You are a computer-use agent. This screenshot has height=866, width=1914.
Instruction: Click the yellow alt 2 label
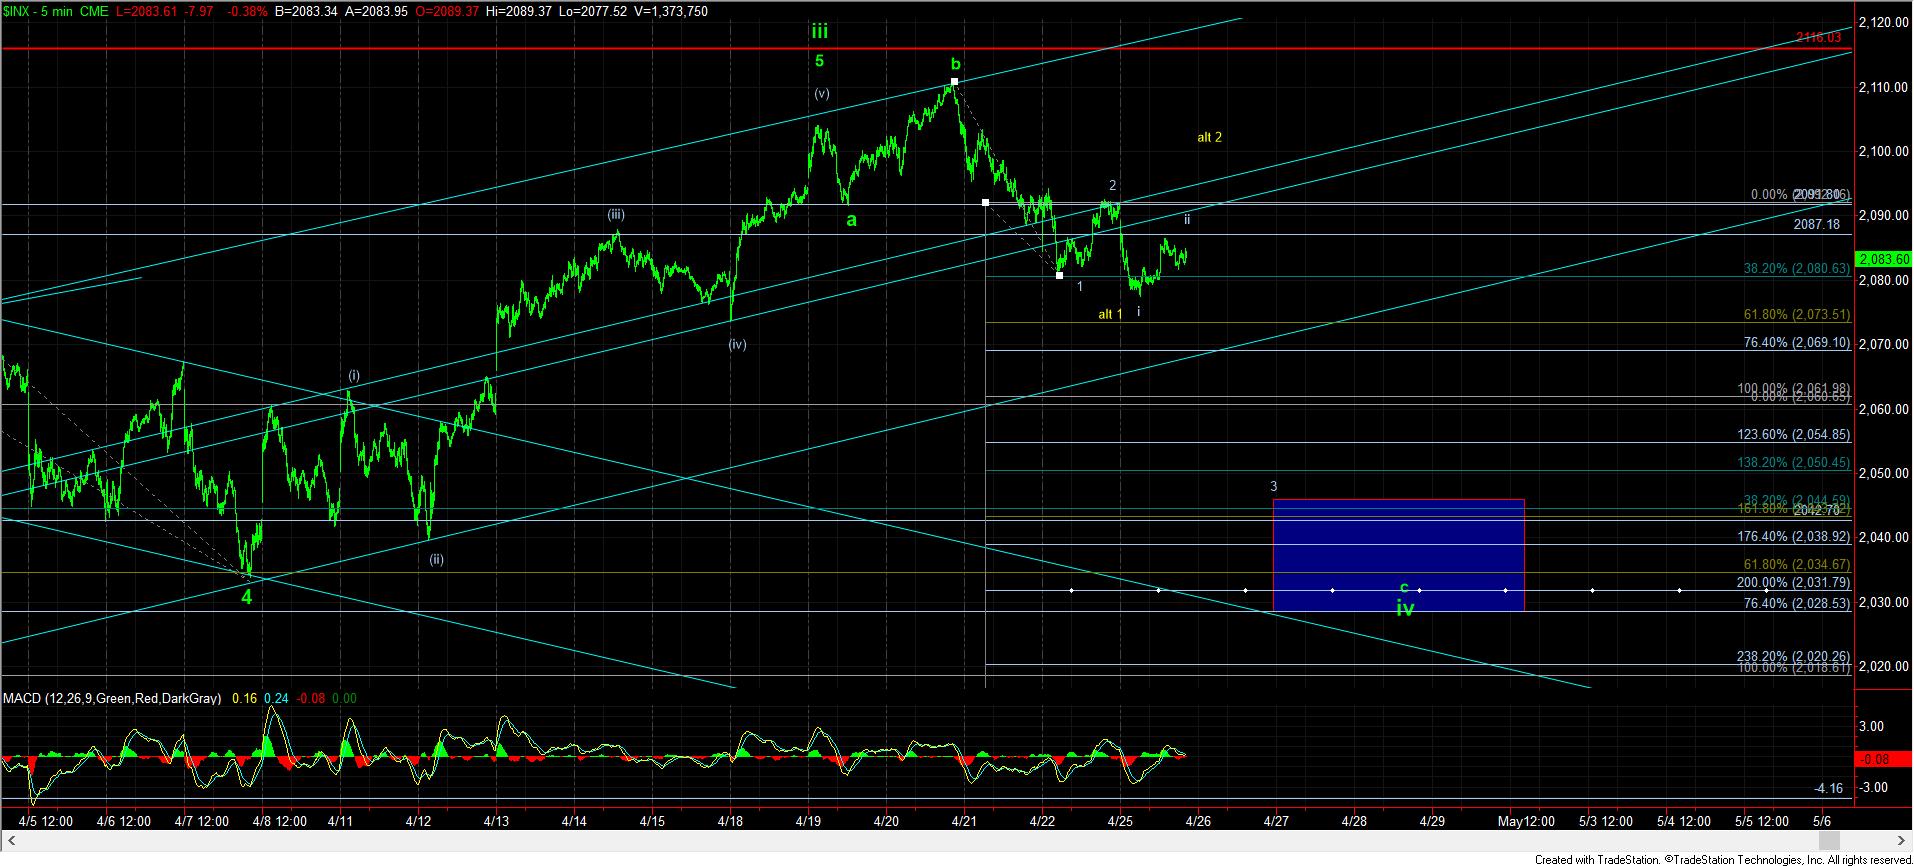(x=1209, y=137)
